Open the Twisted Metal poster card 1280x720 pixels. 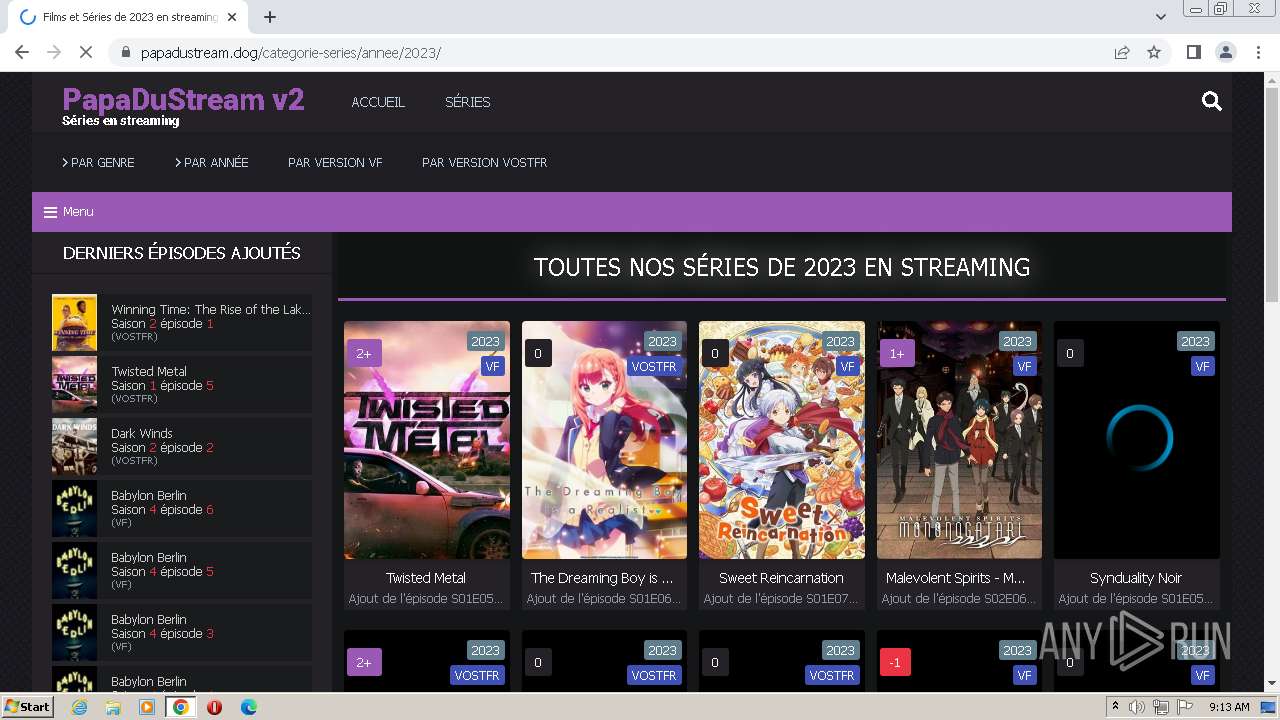427,440
